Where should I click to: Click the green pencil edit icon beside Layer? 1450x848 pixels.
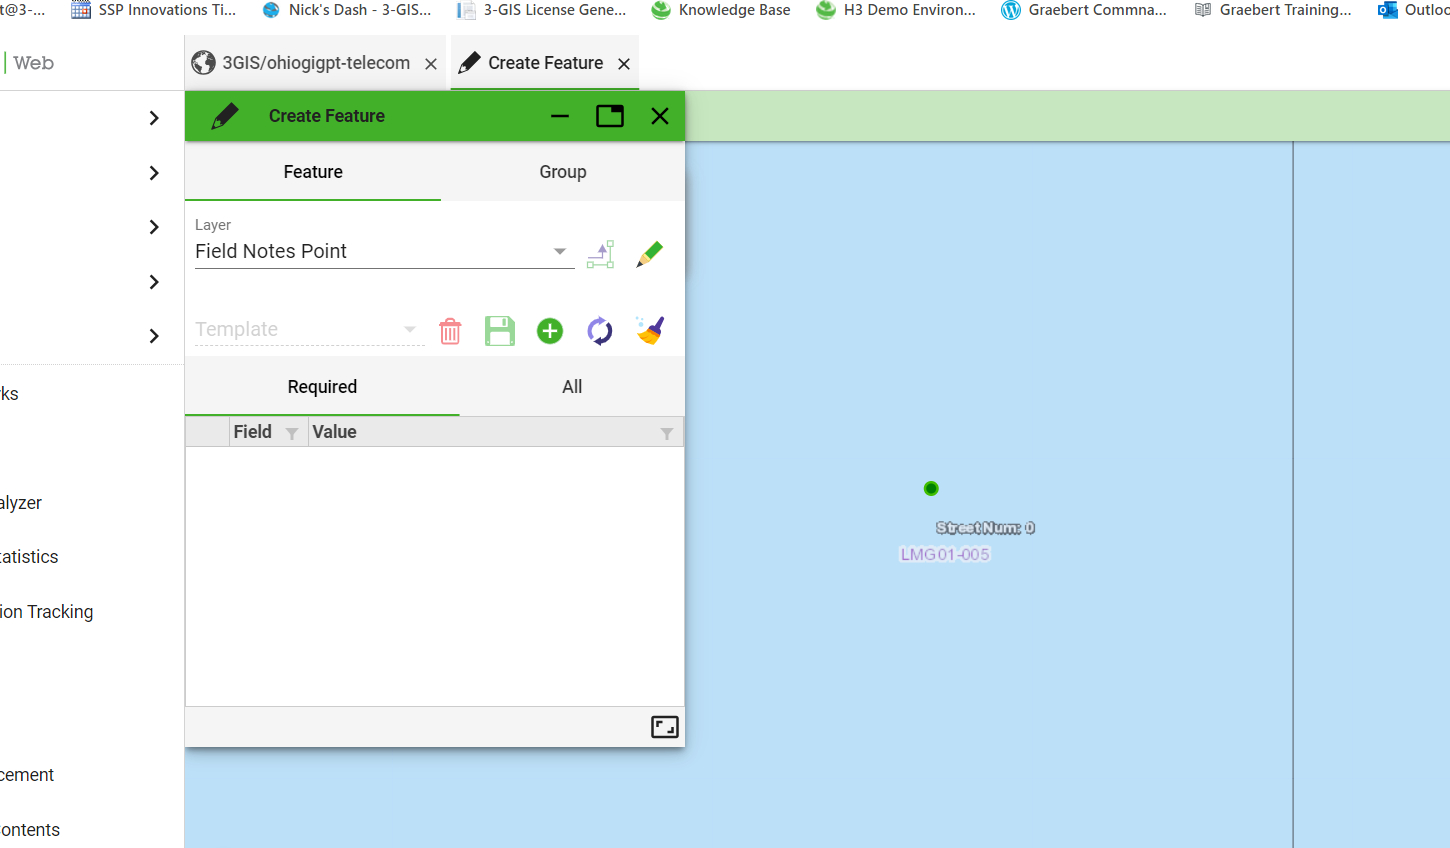tap(649, 254)
